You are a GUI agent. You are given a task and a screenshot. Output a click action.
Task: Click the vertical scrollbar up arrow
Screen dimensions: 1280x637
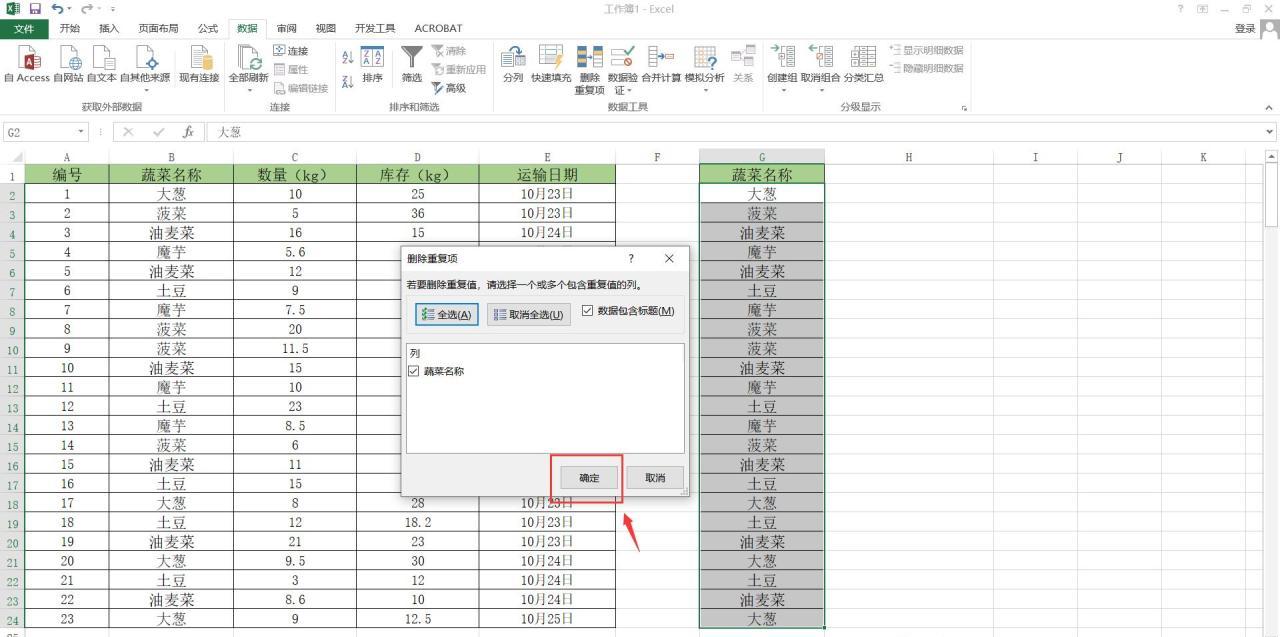pyautogui.click(x=1272, y=157)
